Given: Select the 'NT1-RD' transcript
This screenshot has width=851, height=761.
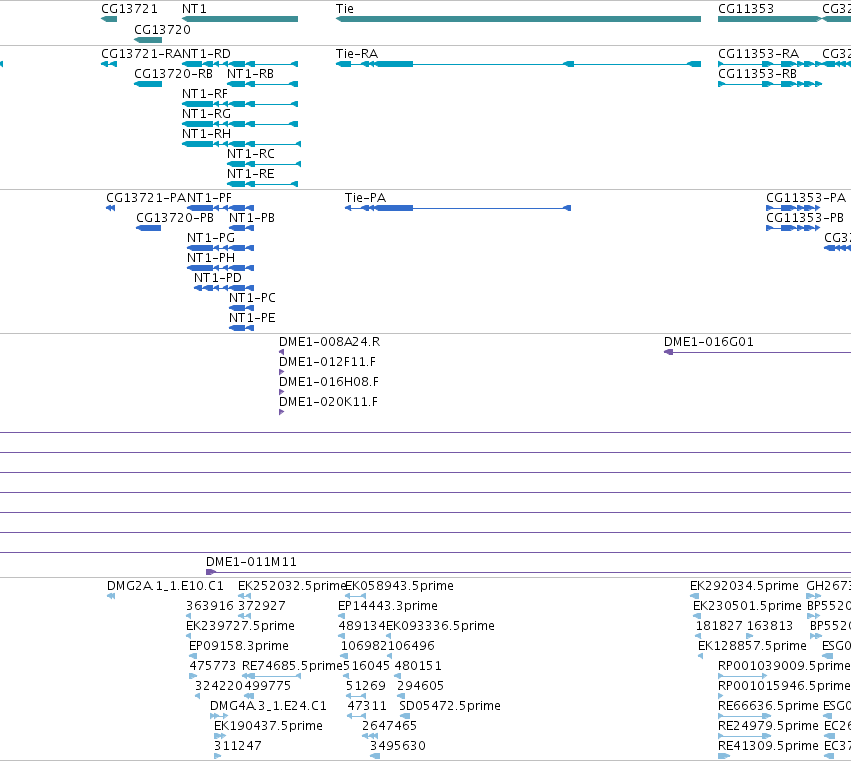Looking at the screenshot, I should 240,64.
